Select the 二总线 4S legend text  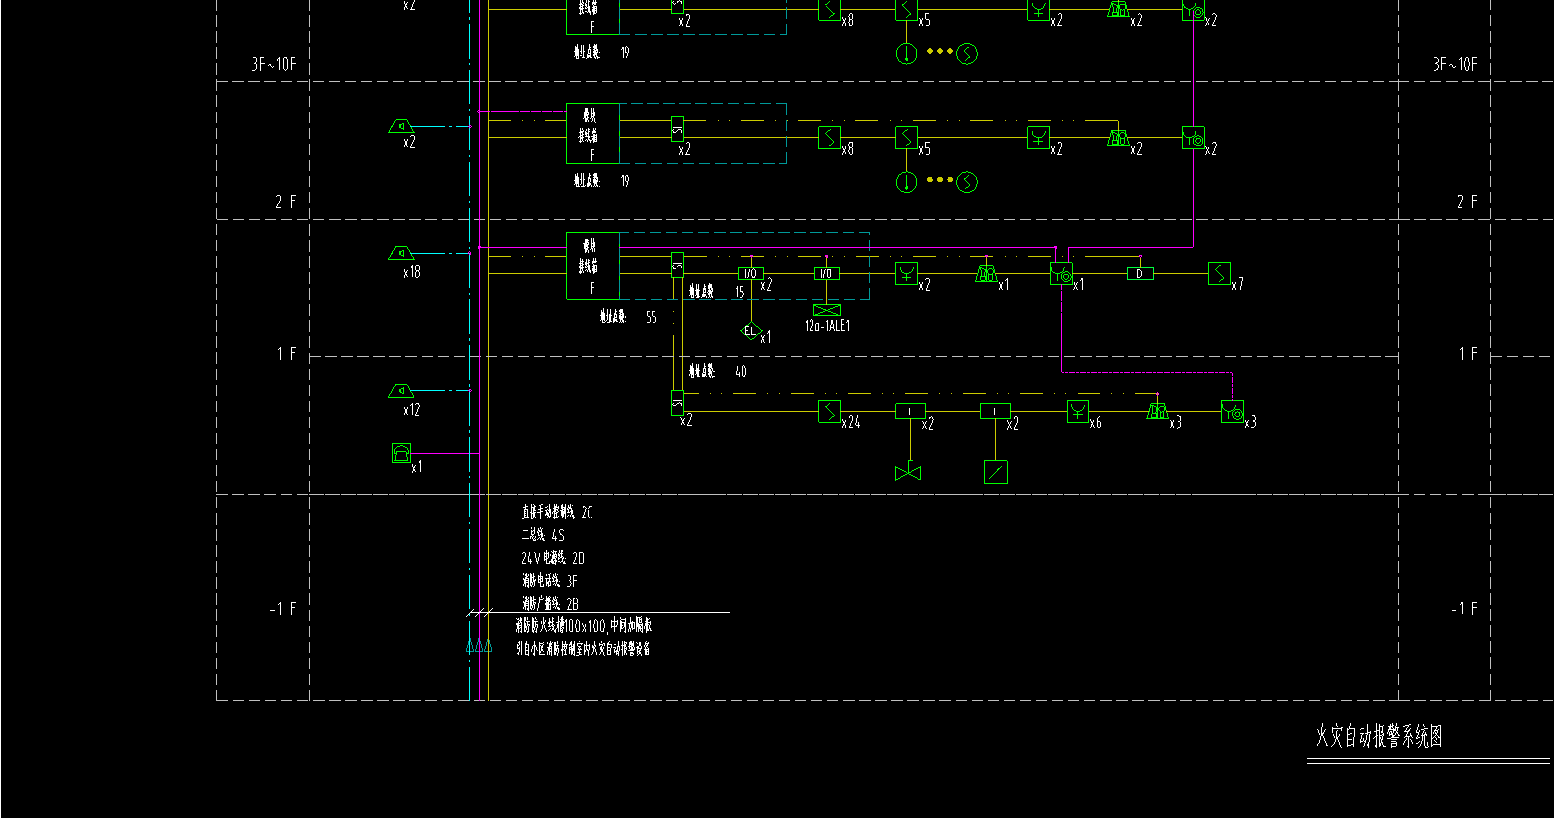coord(543,535)
